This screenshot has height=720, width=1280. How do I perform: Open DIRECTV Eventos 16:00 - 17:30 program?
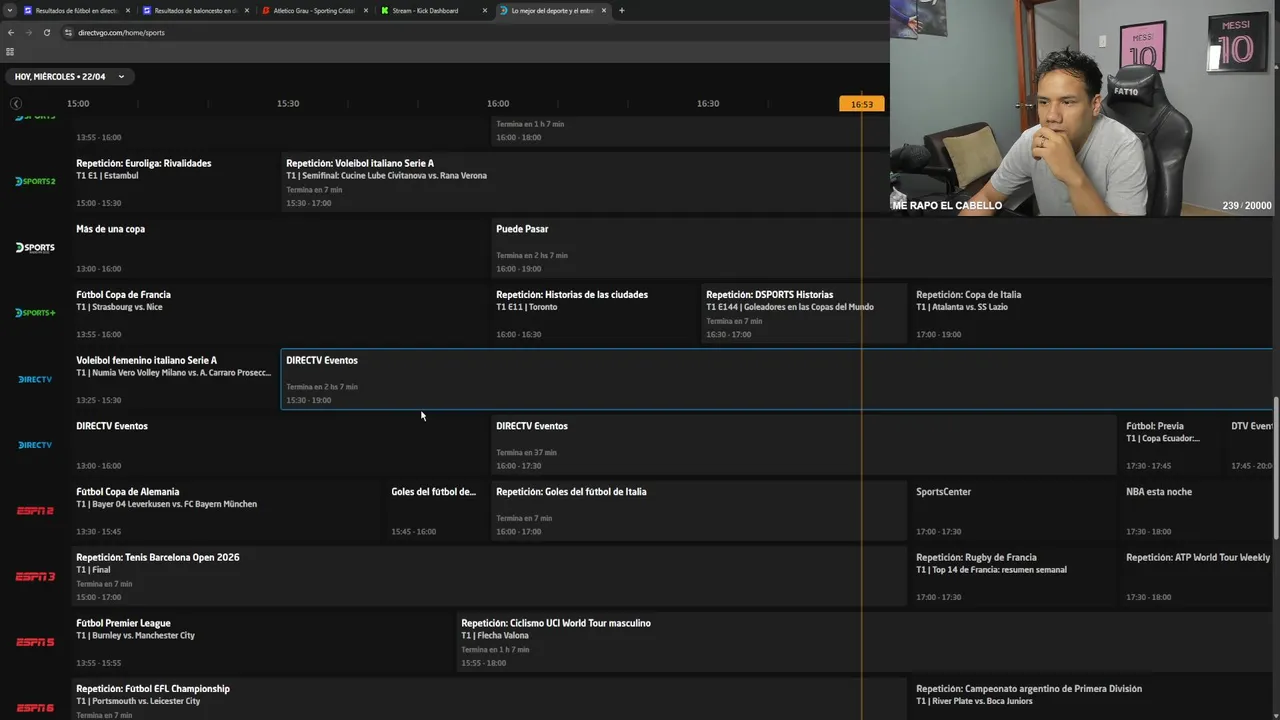point(804,446)
